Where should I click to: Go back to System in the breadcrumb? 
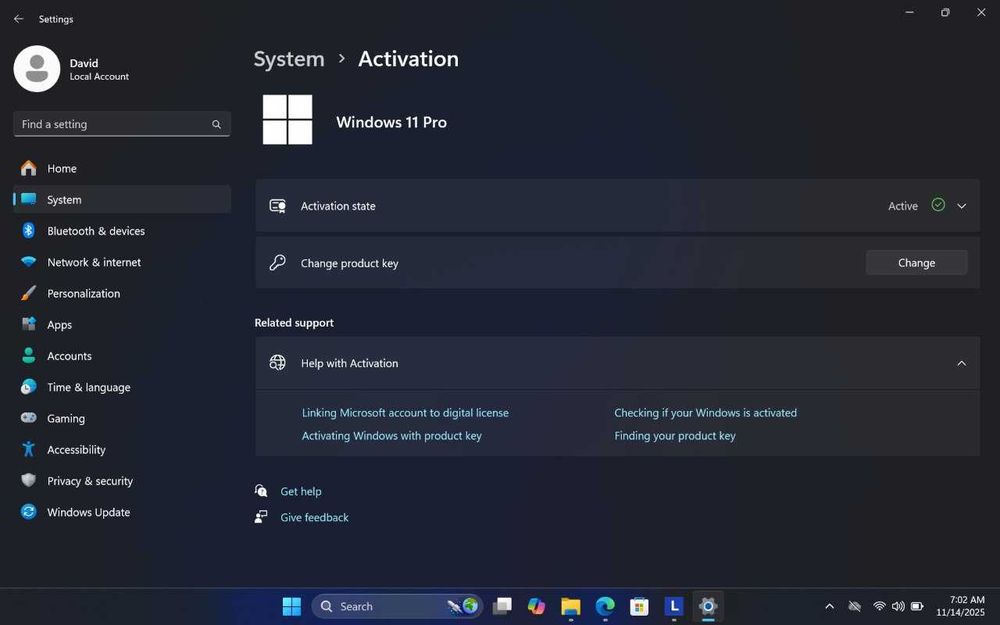click(x=289, y=59)
